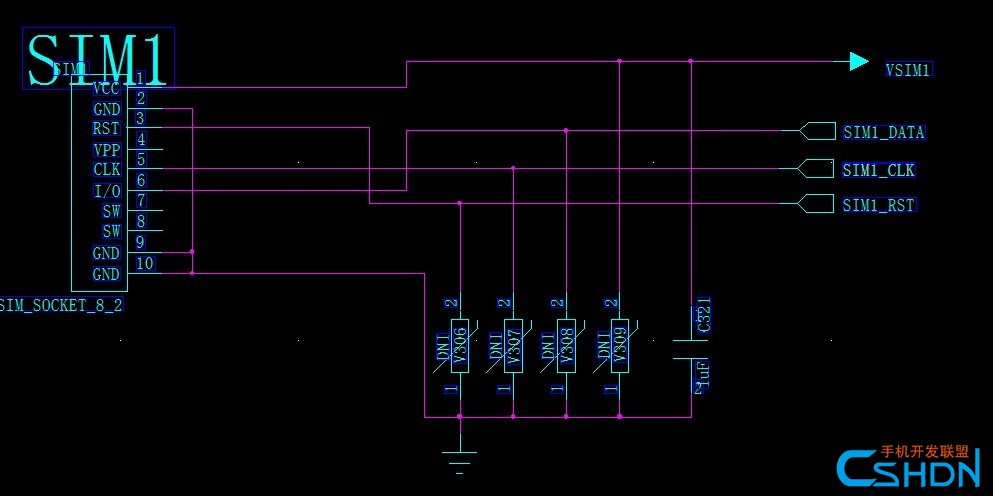Click pin number 4 on socket
The width and height of the screenshot is (993, 496).
[141, 139]
